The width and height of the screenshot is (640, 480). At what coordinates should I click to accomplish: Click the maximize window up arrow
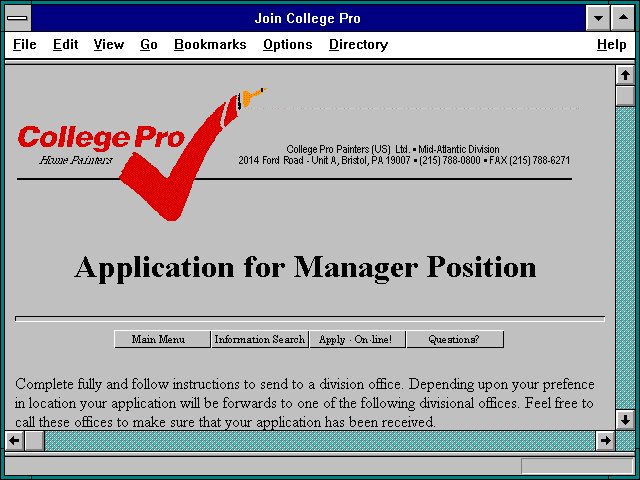point(623,18)
